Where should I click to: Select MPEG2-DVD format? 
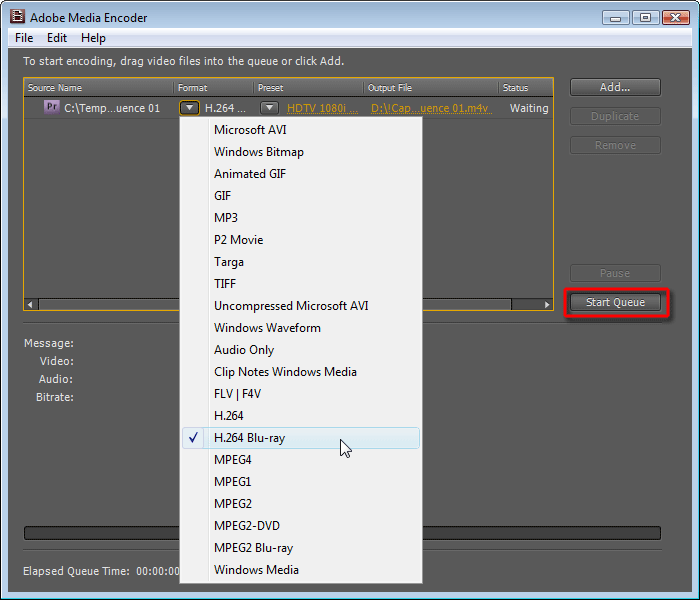click(301, 526)
